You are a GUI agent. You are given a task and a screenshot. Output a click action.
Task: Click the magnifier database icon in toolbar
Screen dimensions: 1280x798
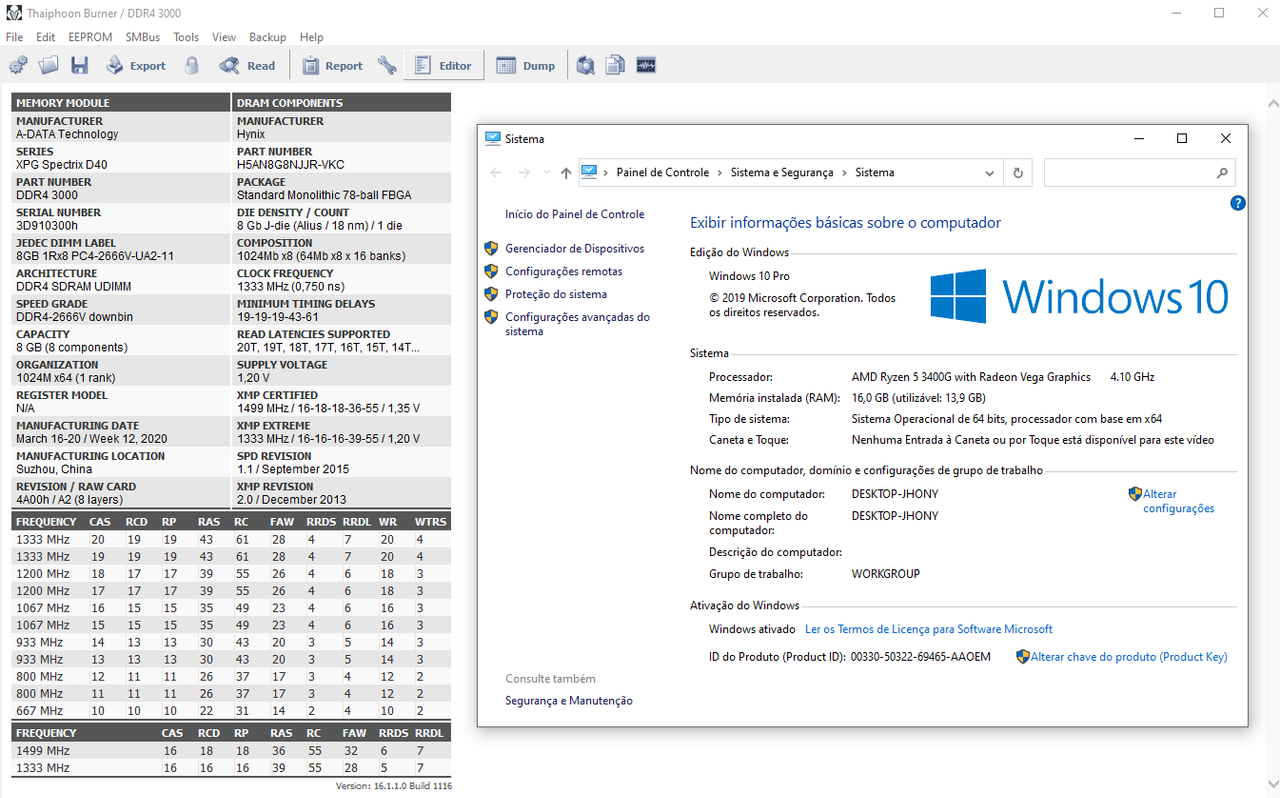tap(586, 66)
